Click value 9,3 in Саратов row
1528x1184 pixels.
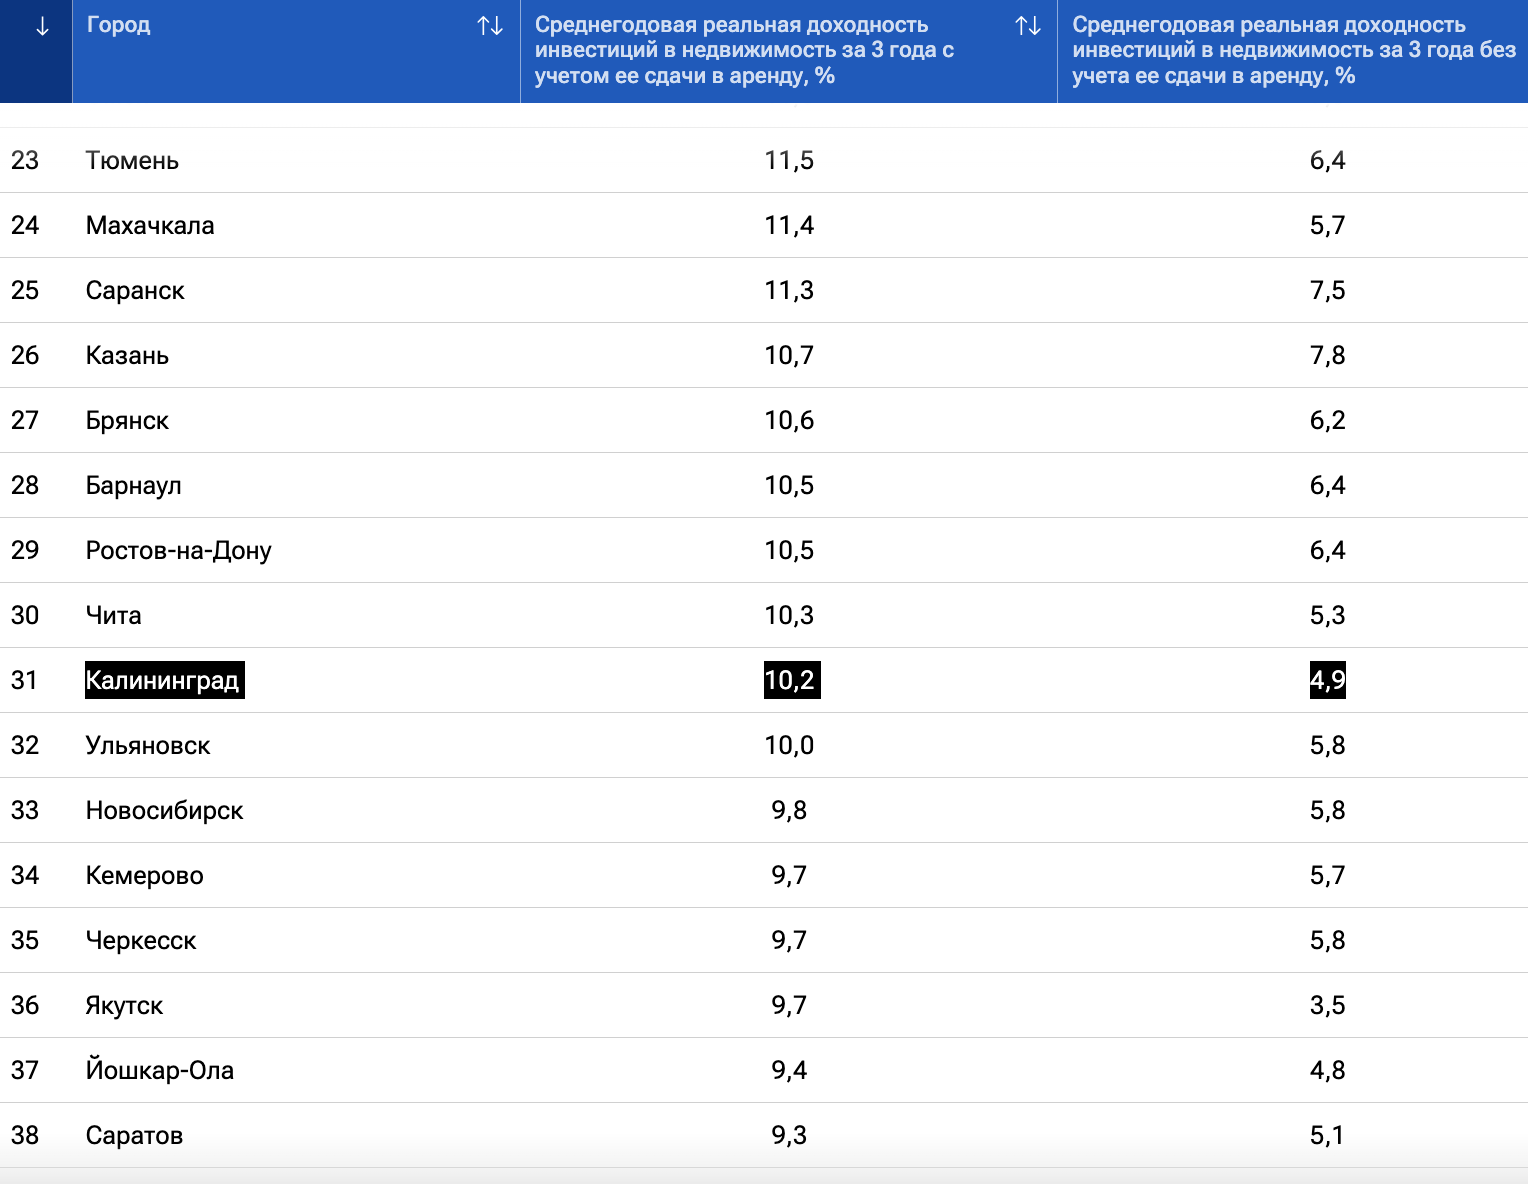[789, 1136]
